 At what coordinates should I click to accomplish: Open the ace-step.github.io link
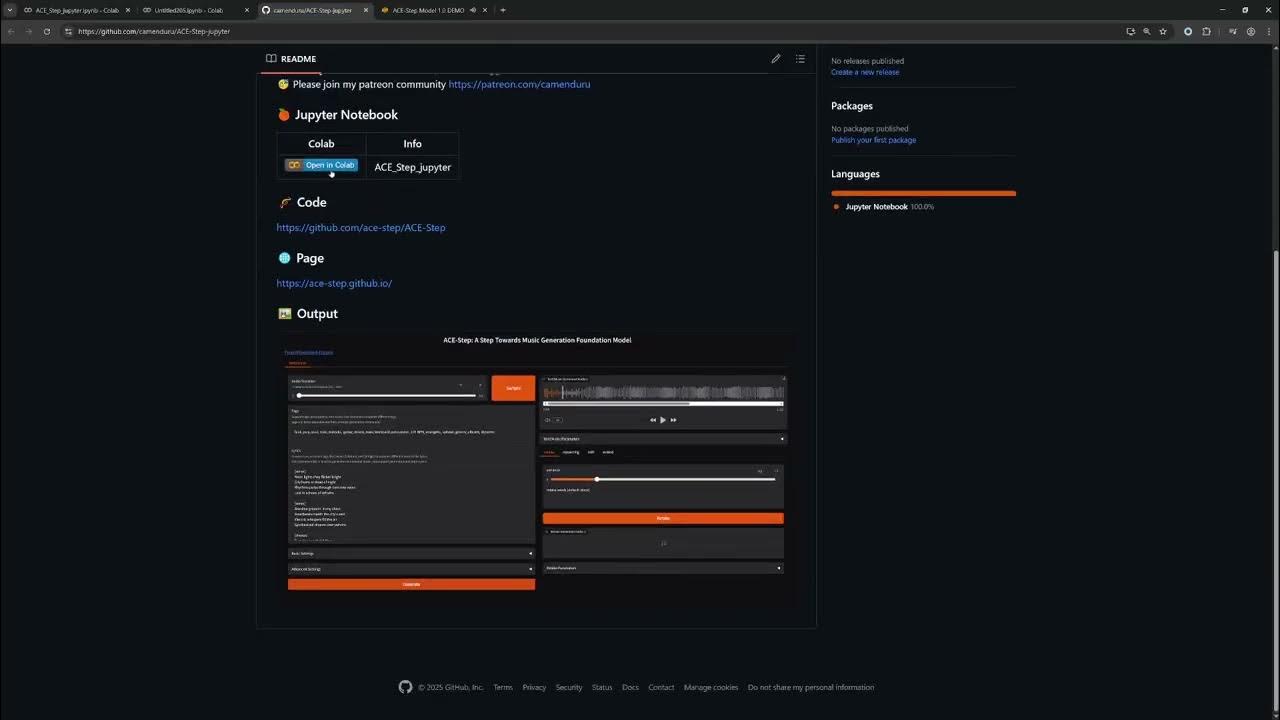point(334,283)
